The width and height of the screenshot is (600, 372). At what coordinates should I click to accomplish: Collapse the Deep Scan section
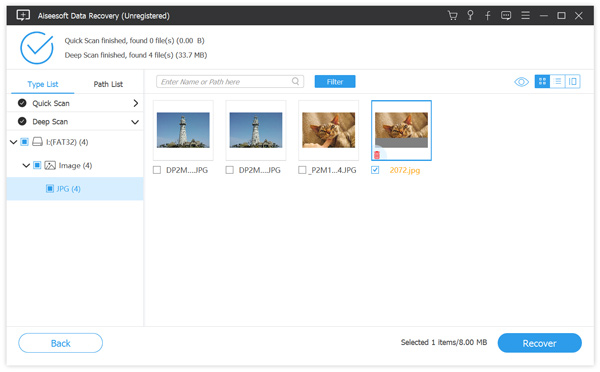click(135, 122)
